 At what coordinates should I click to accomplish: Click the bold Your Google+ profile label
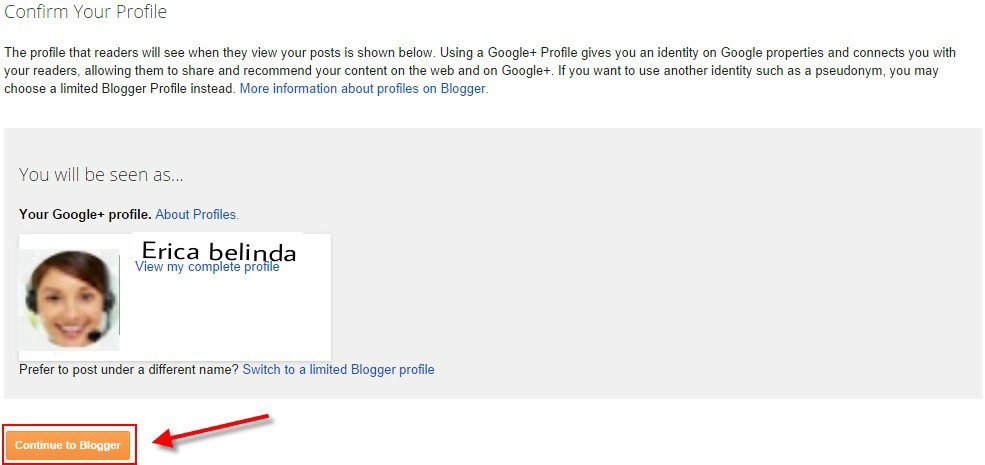85,214
